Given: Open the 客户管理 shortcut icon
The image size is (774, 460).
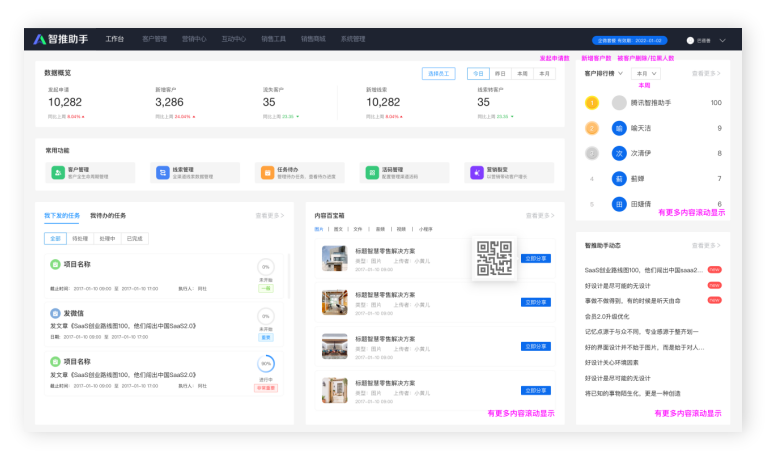Looking at the screenshot, I should coord(57,173).
